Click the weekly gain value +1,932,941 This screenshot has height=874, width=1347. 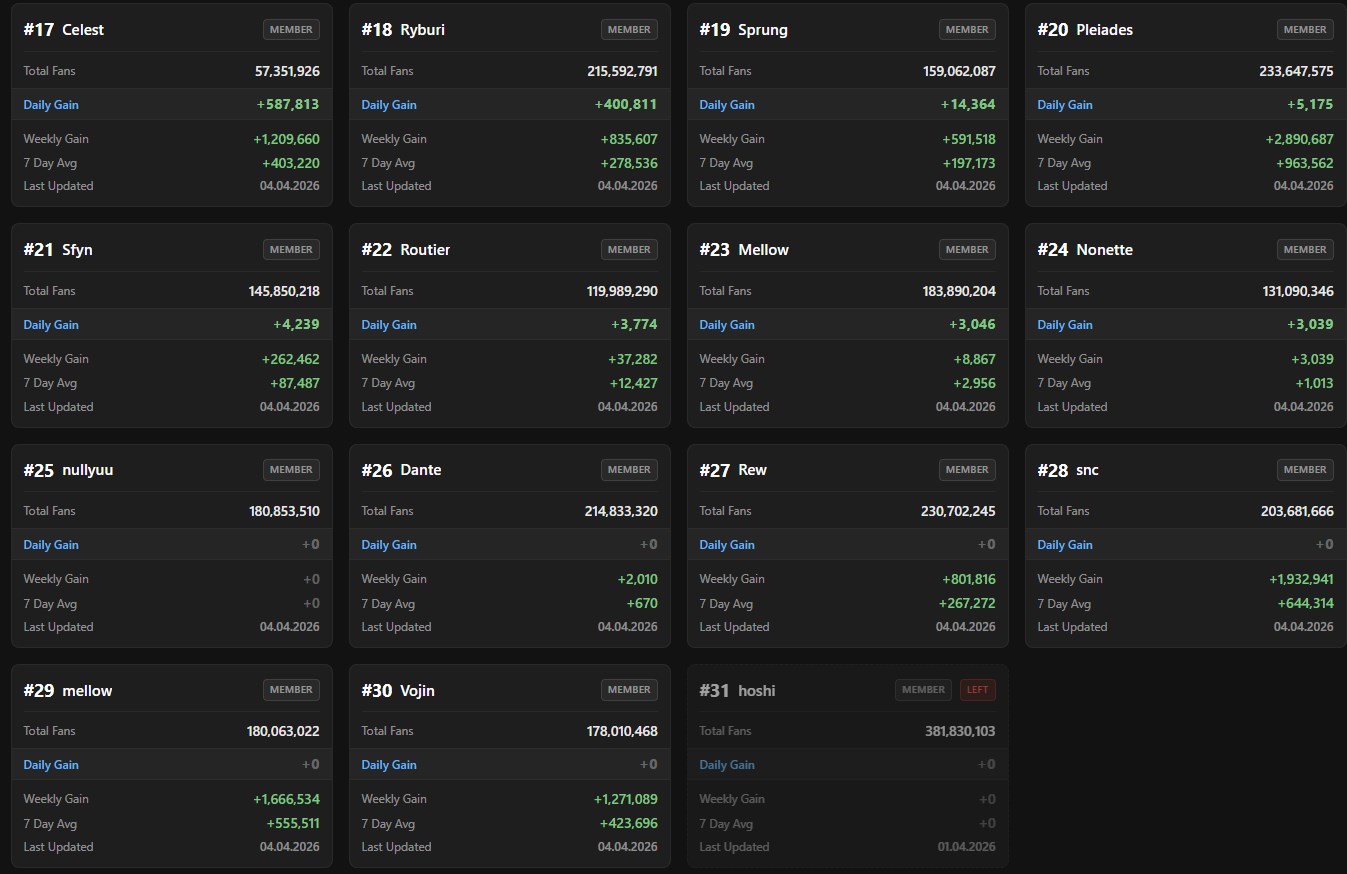click(x=1301, y=579)
